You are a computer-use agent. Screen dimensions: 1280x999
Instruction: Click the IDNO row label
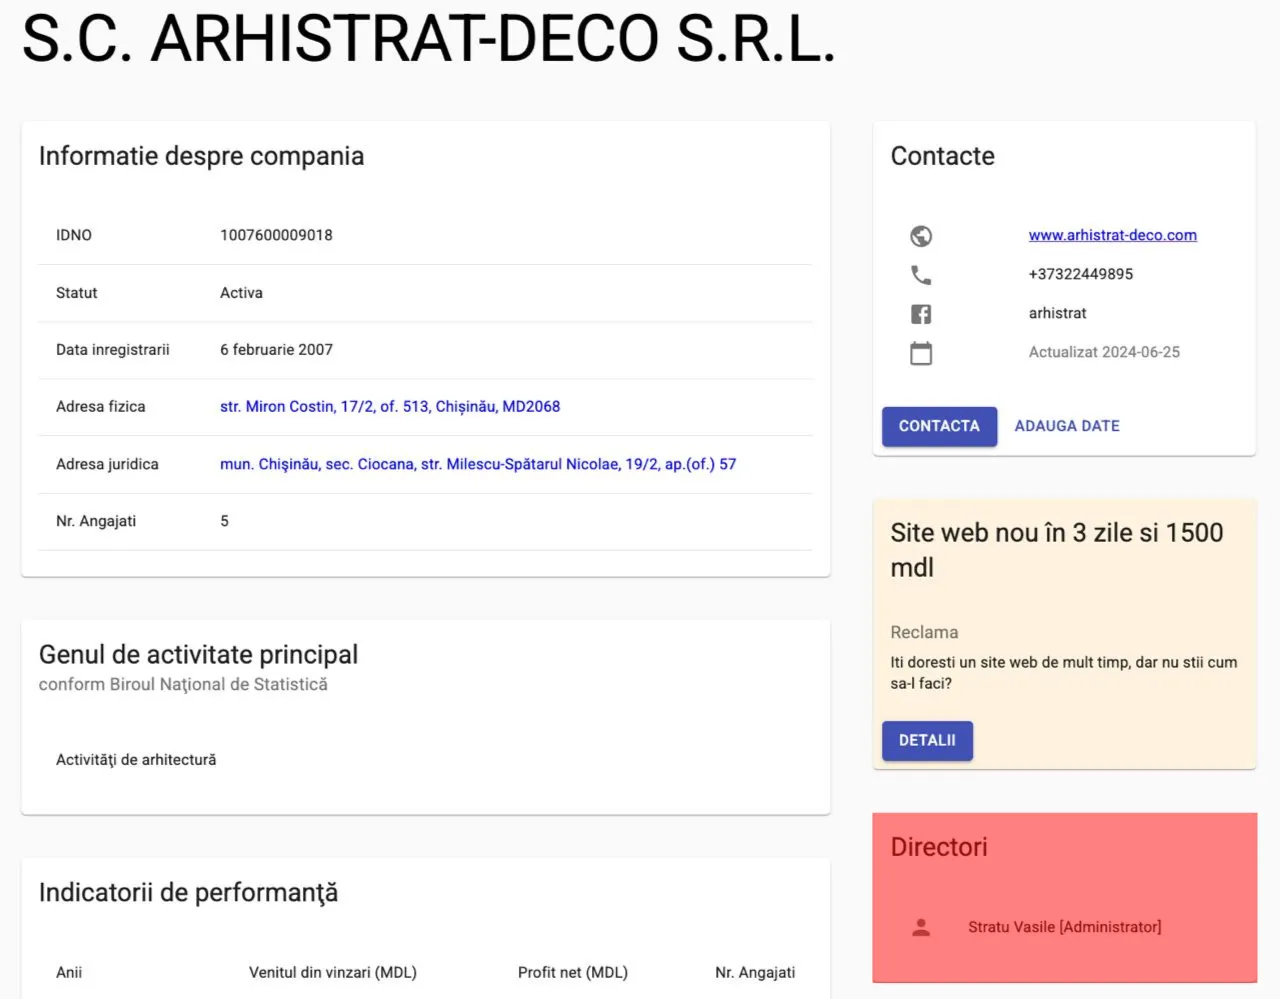(x=74, y=235)
